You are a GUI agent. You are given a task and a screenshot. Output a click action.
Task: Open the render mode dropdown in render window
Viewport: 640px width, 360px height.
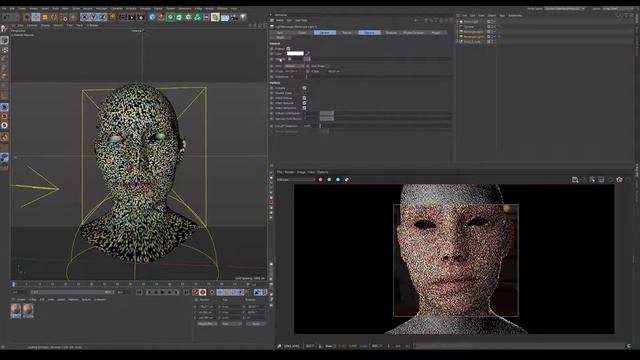[x=296, y=180]
